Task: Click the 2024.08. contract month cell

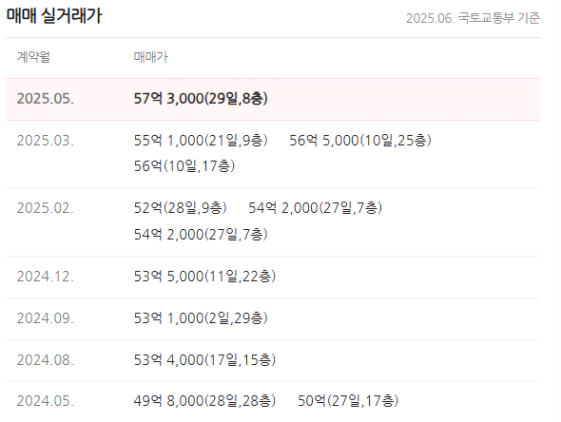Action: (45, 360)
